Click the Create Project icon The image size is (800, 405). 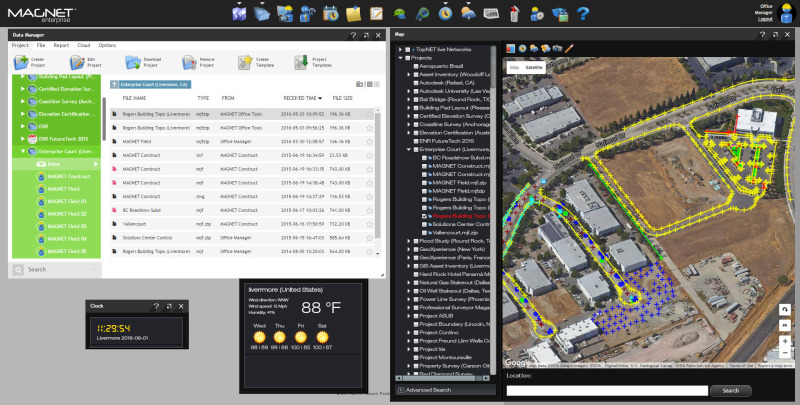20,63
